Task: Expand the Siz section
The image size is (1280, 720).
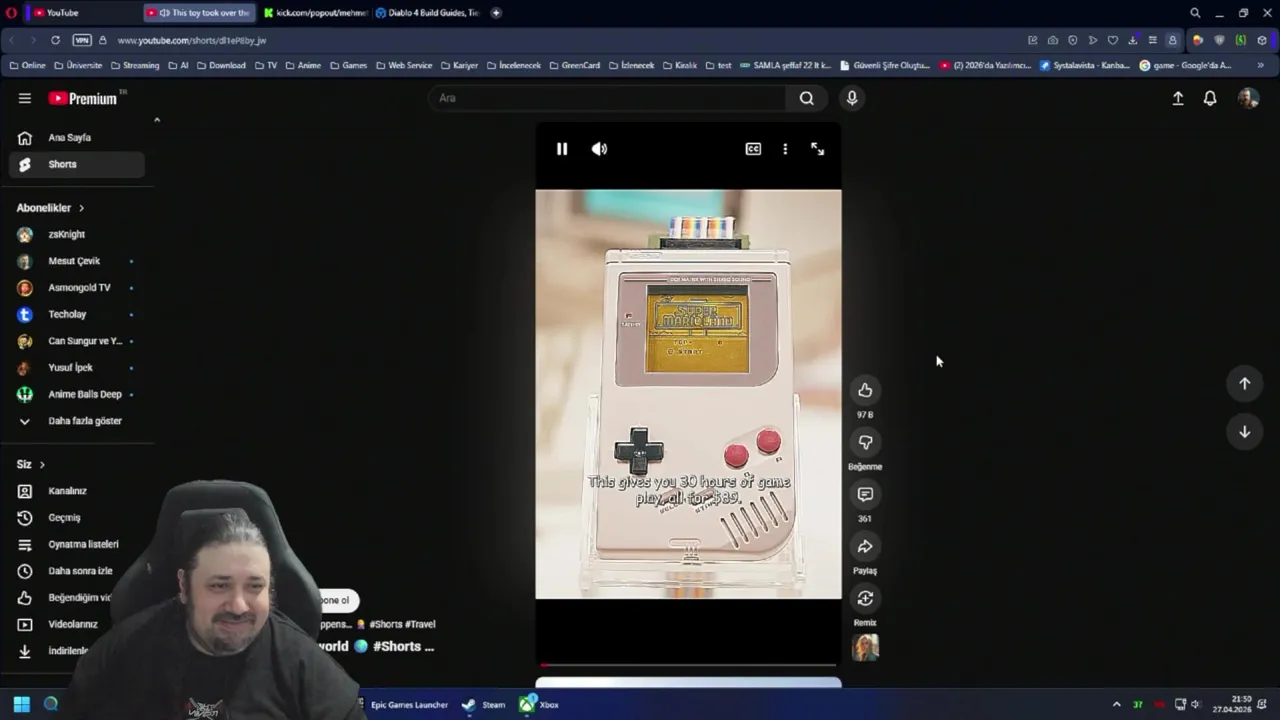Action: tap(31, 464)
